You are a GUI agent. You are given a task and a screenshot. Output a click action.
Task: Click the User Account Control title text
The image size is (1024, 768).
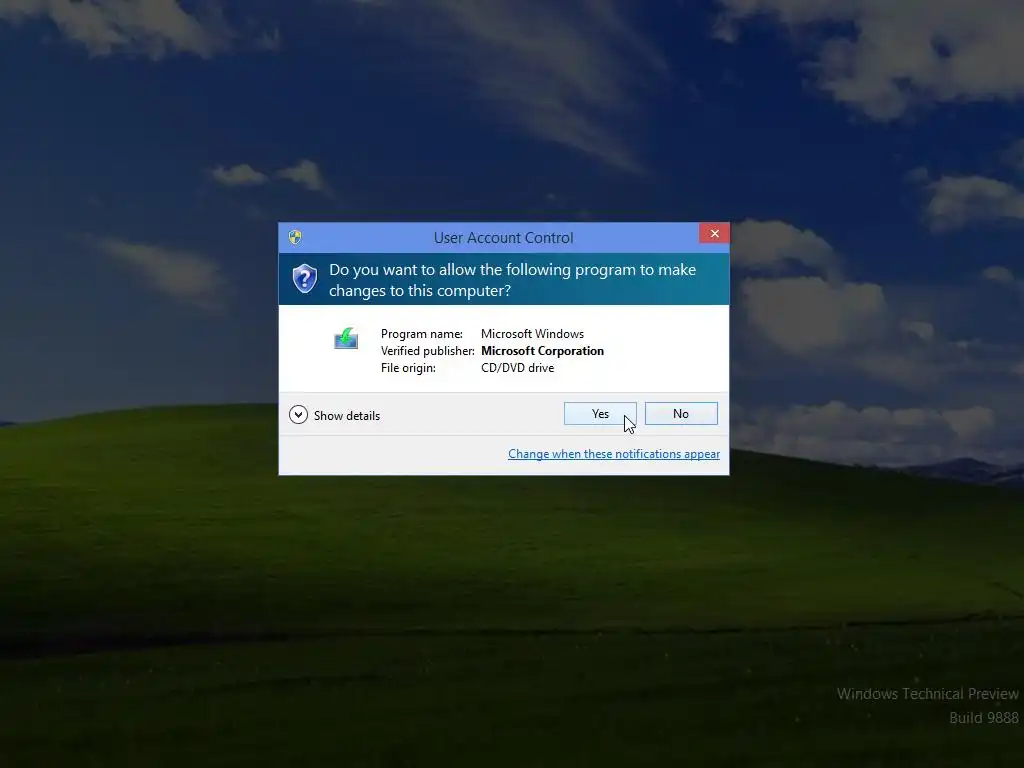[504, 238]
